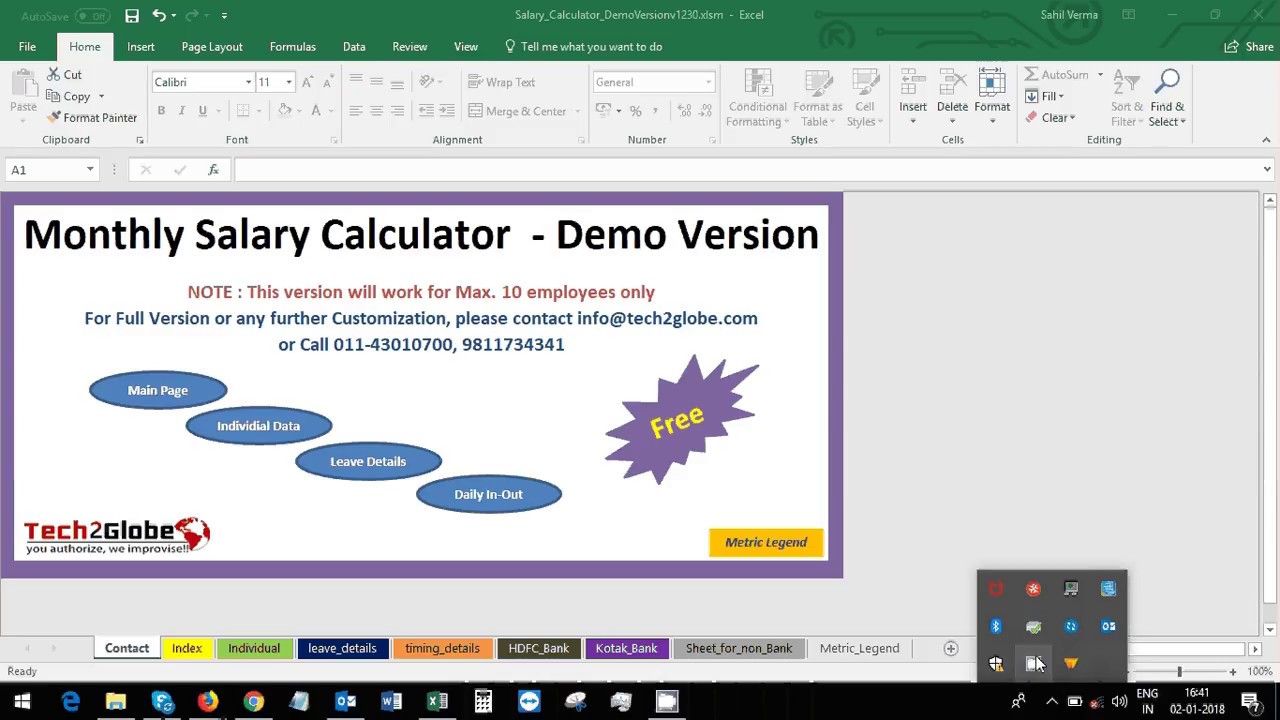Click Decrease Indent icon
This screenshot has height=720, width=1280.
[426, 111]
